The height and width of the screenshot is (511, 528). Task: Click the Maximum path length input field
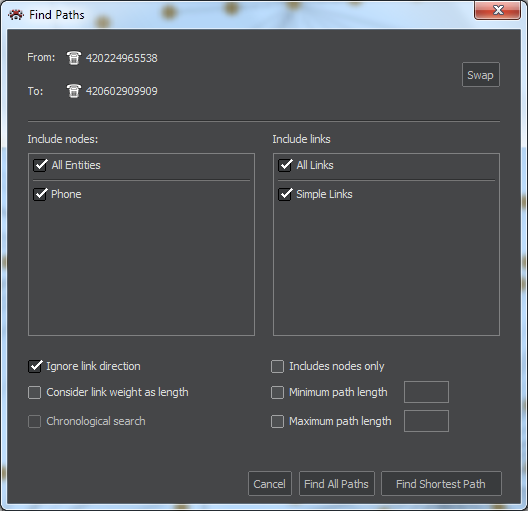[x=426, y=421]
